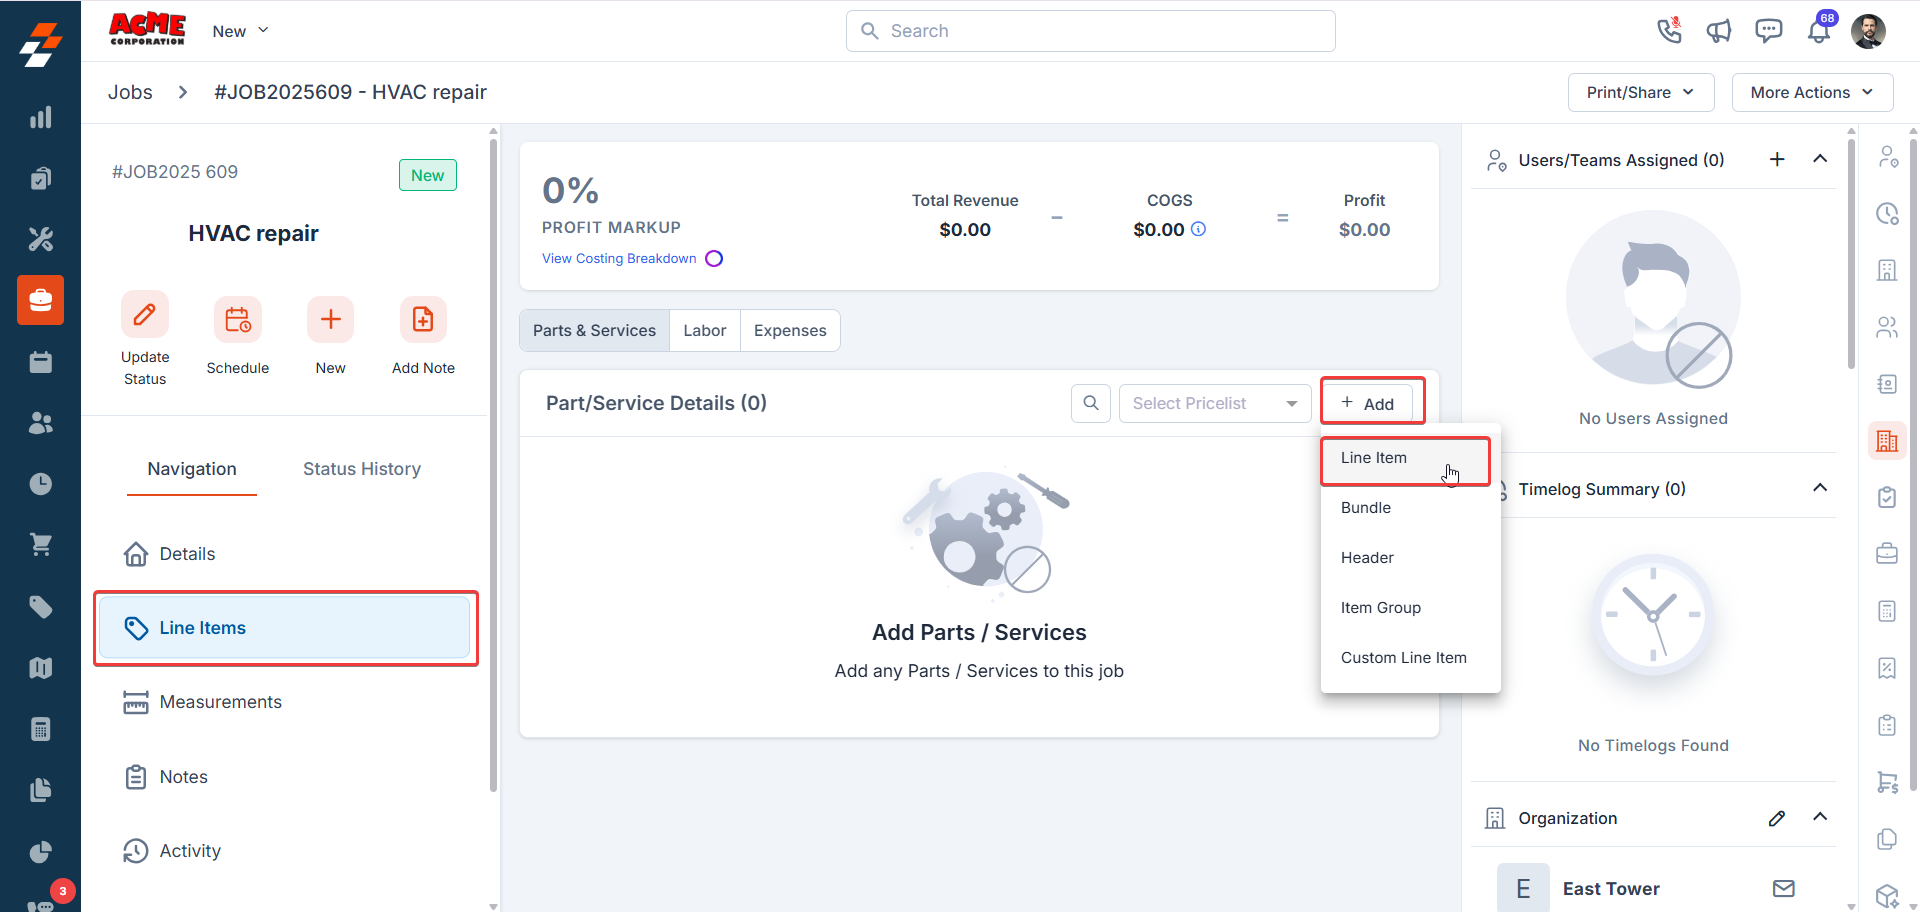Click the View Costing Breakdown link

click(x=619, y=258)
